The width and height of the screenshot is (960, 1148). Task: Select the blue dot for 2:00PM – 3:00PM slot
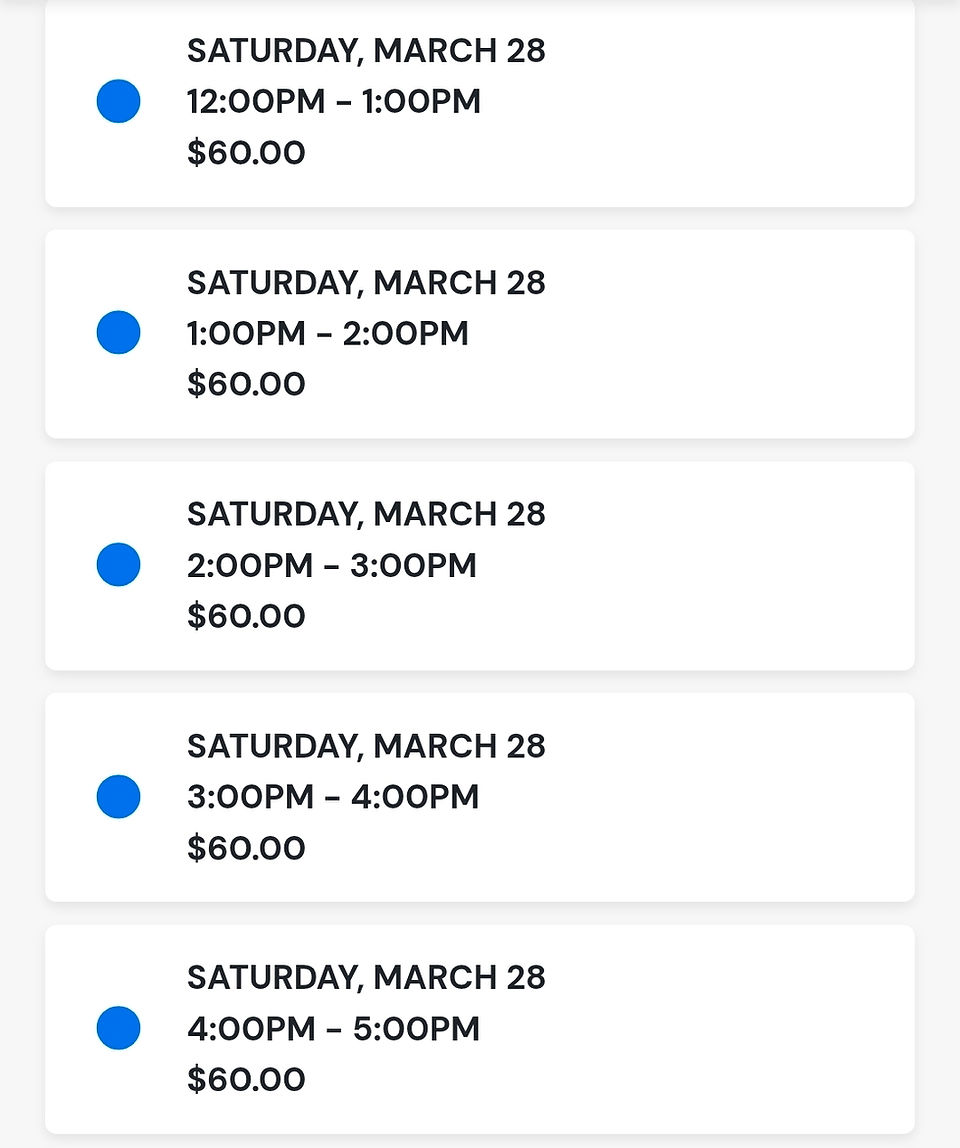point(119,564)
